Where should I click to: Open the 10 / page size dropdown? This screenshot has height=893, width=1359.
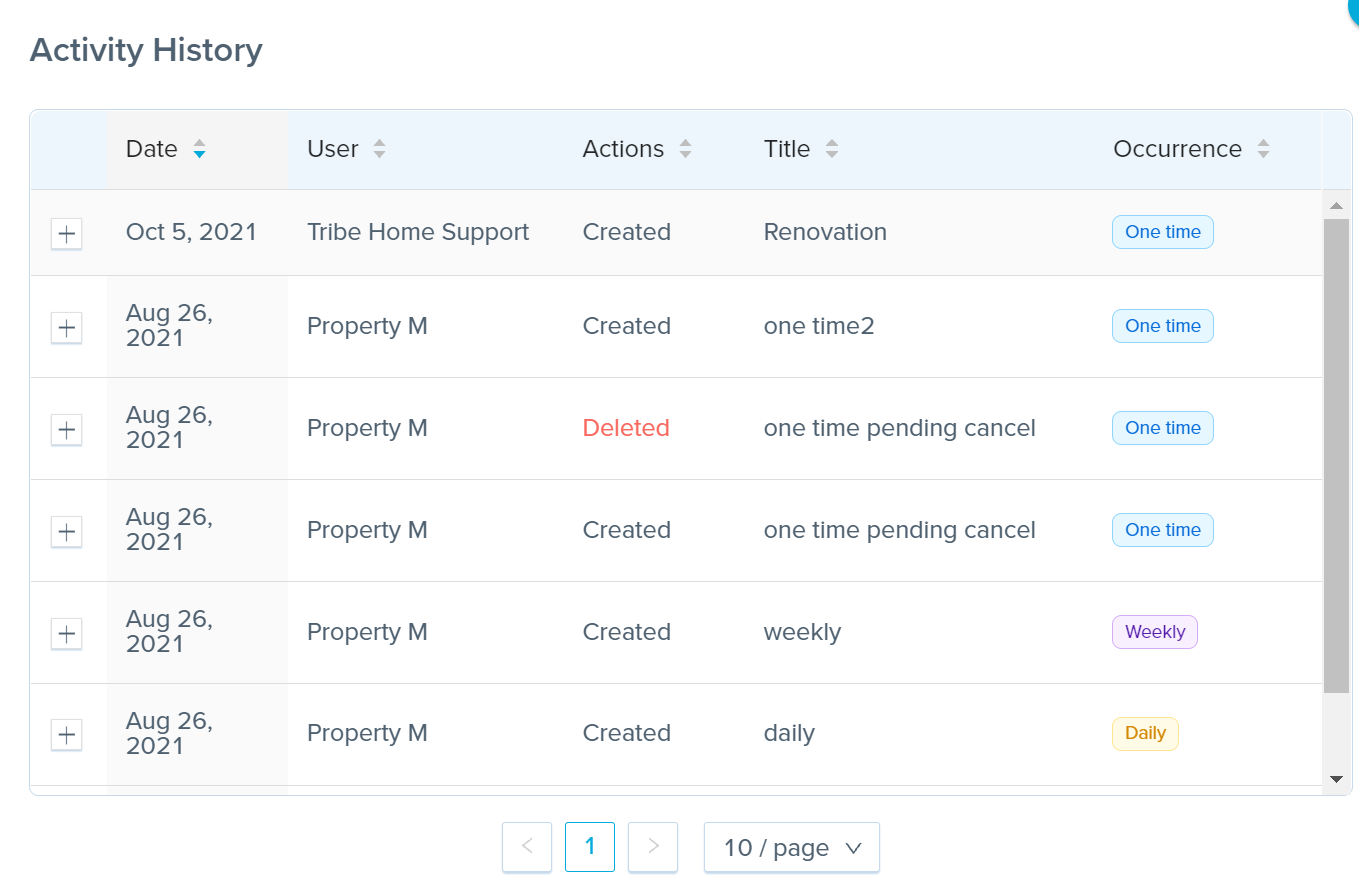pyautogui.click(x=792, y=847)
